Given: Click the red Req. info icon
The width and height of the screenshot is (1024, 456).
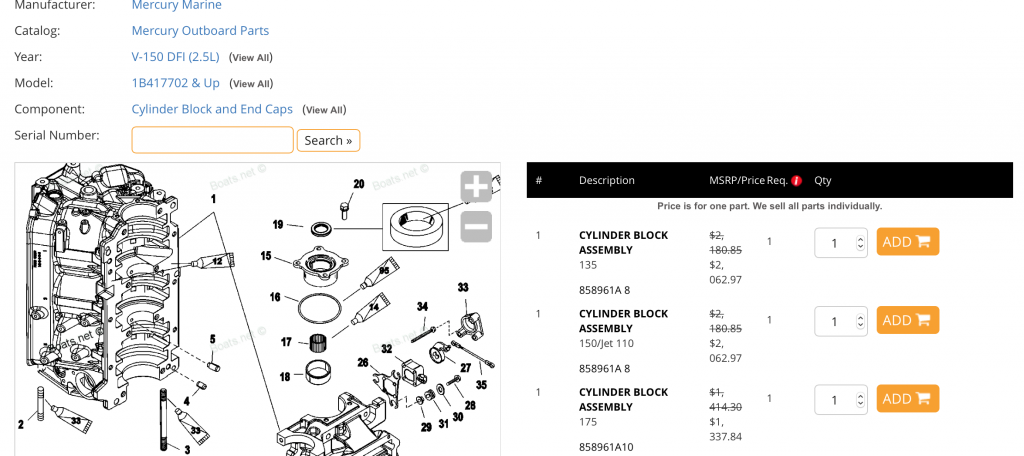Looking at the screenshot, I should click(x=796, y=181).
